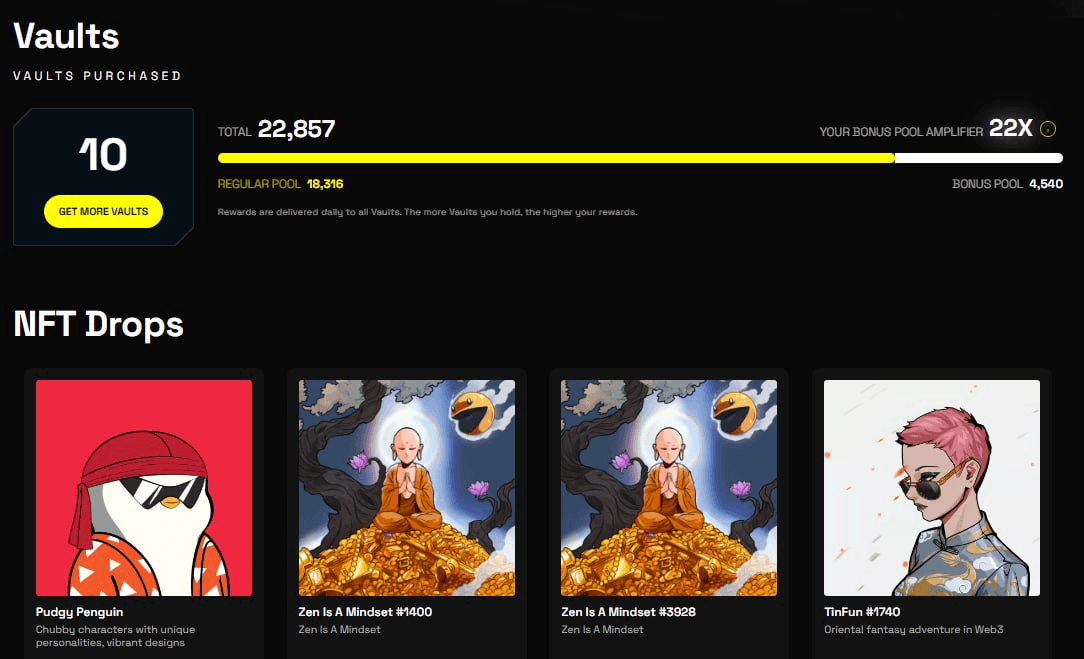
Task: Select the Zen Is A Mindset #1400 title
Action: (365, 612)
